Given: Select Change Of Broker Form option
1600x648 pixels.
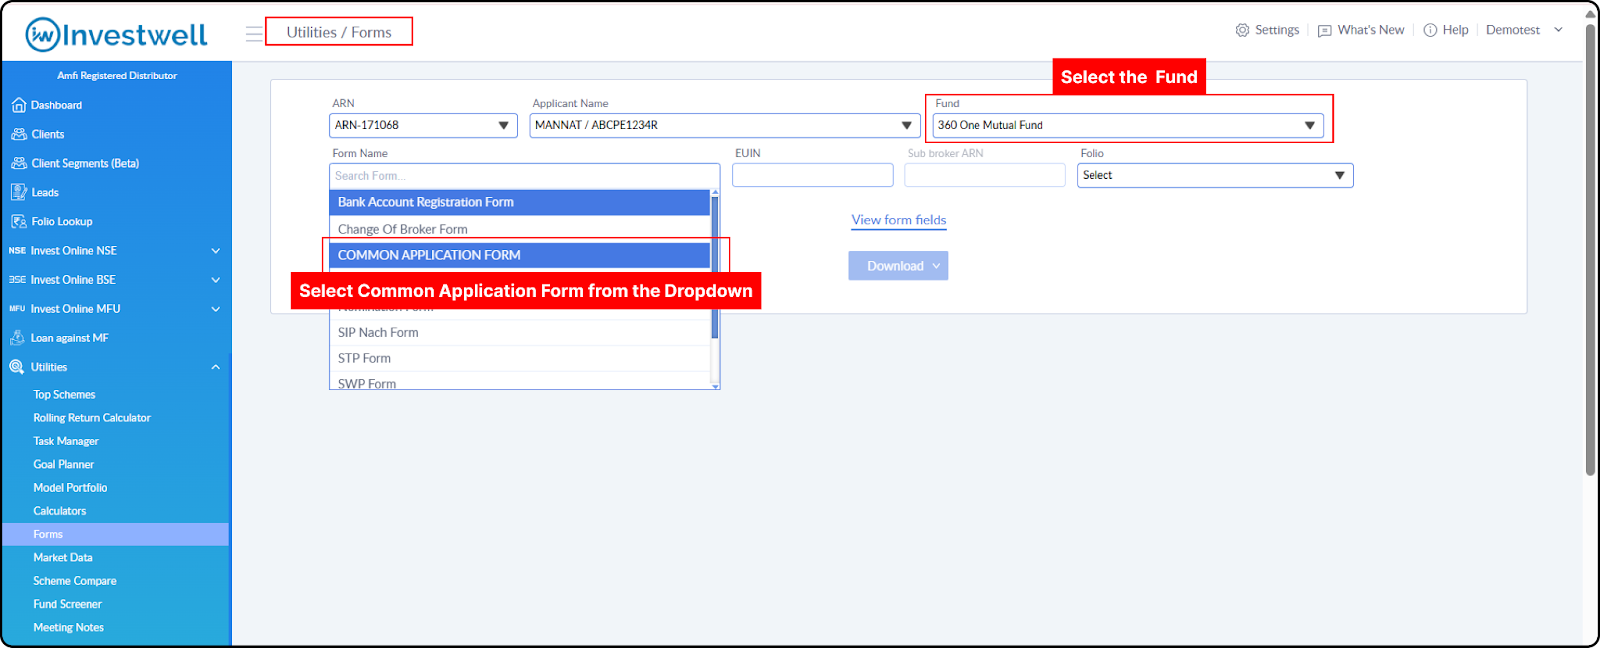Looking at the screenshot, I should pyautogui.click(x=520, y=229).
